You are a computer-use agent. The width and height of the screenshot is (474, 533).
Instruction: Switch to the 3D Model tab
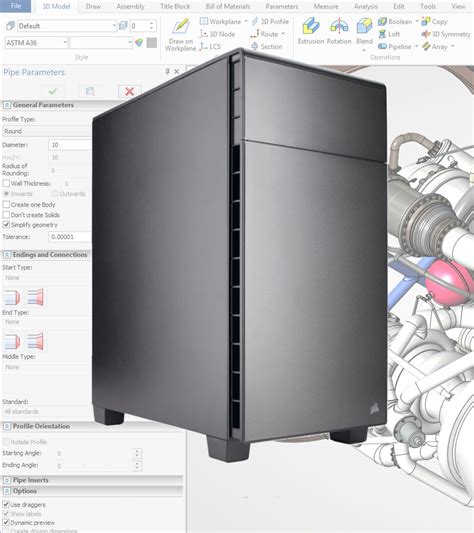coord(56,6)
